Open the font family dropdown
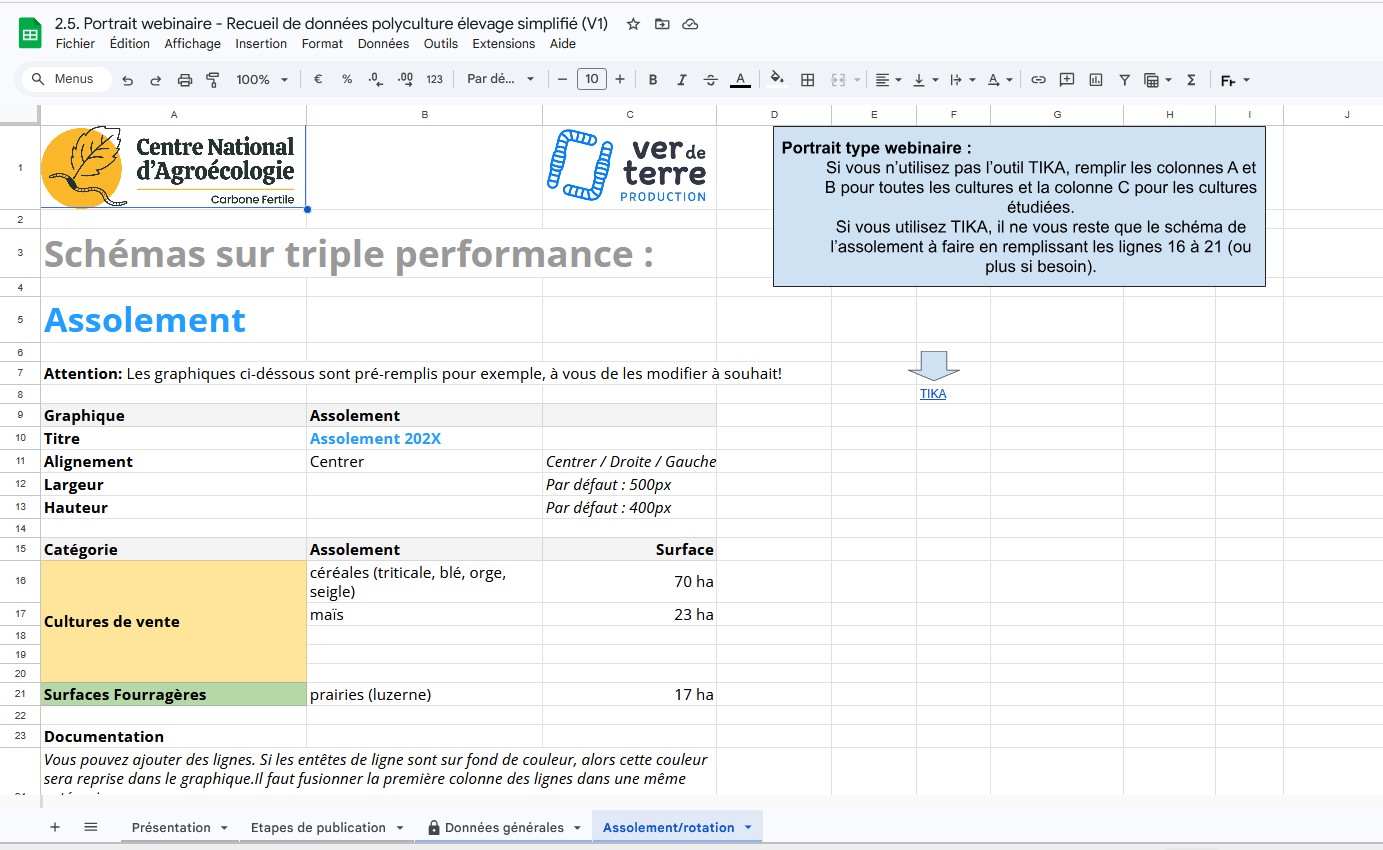The image size is (1383, 850). tap(500, 80)
